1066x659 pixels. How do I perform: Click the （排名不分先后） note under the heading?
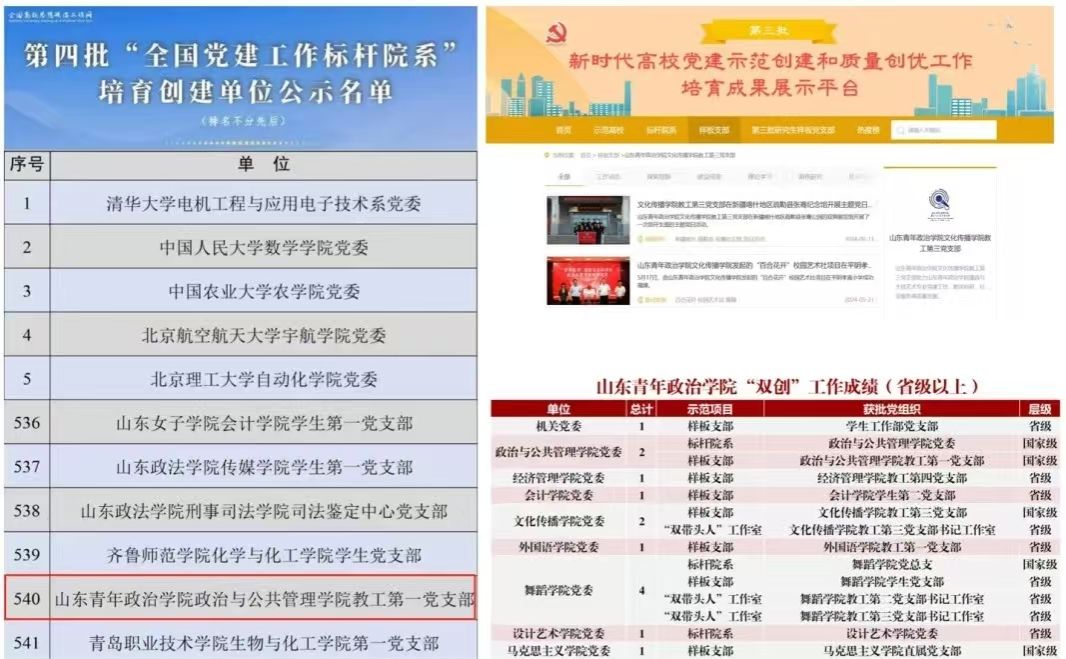click(243, 121)
